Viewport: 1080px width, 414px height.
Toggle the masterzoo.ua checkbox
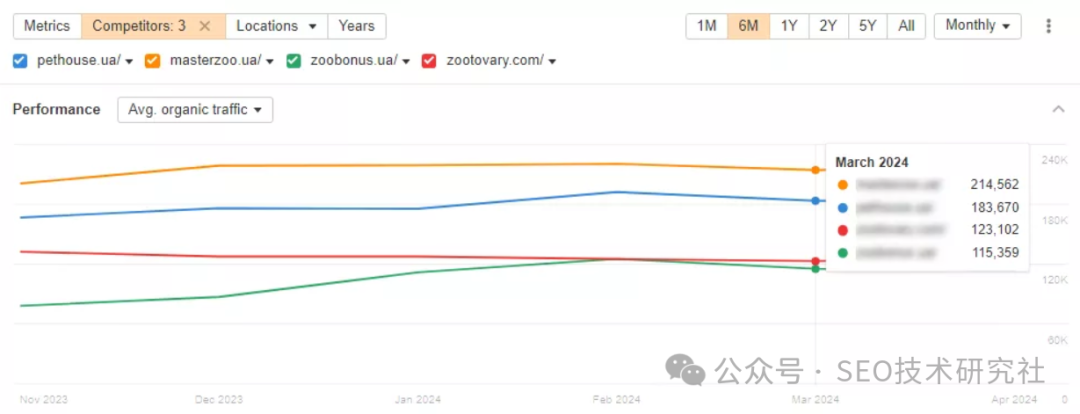tap(153, 61)
